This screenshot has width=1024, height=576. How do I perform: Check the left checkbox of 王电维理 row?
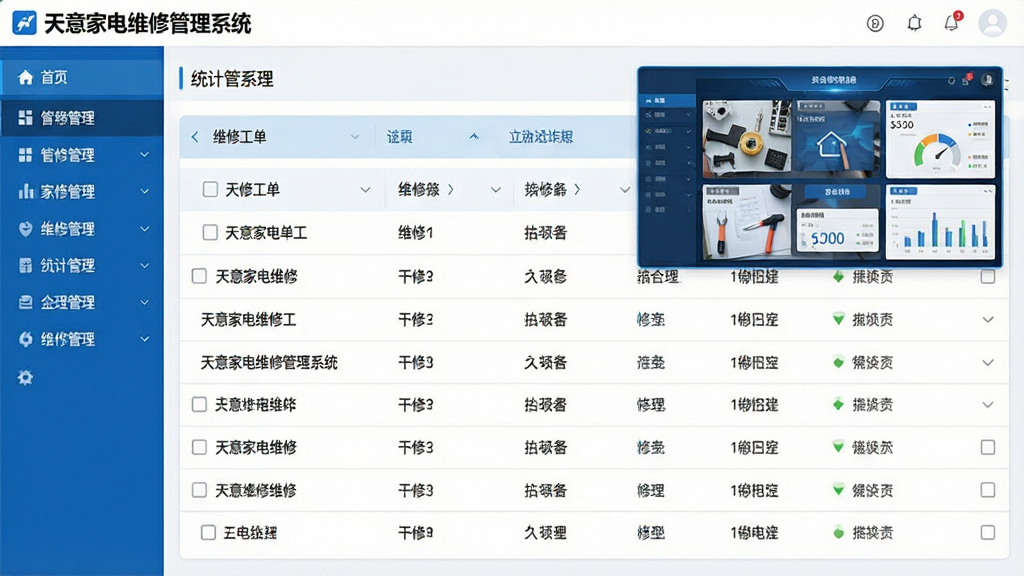(x=208, y=533)
